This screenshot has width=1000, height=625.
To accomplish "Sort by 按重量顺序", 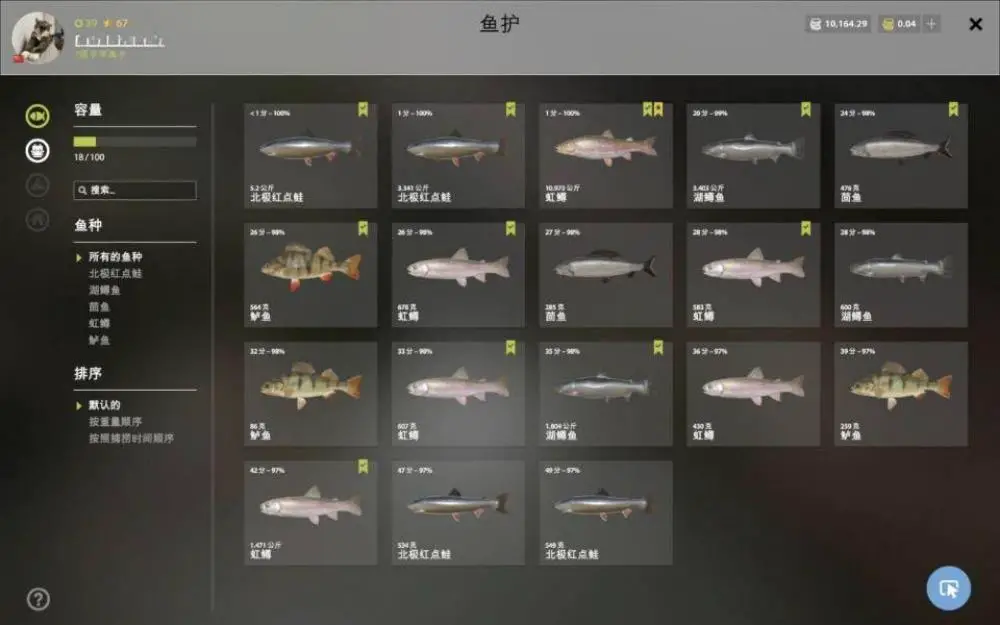I will point(115,422).
